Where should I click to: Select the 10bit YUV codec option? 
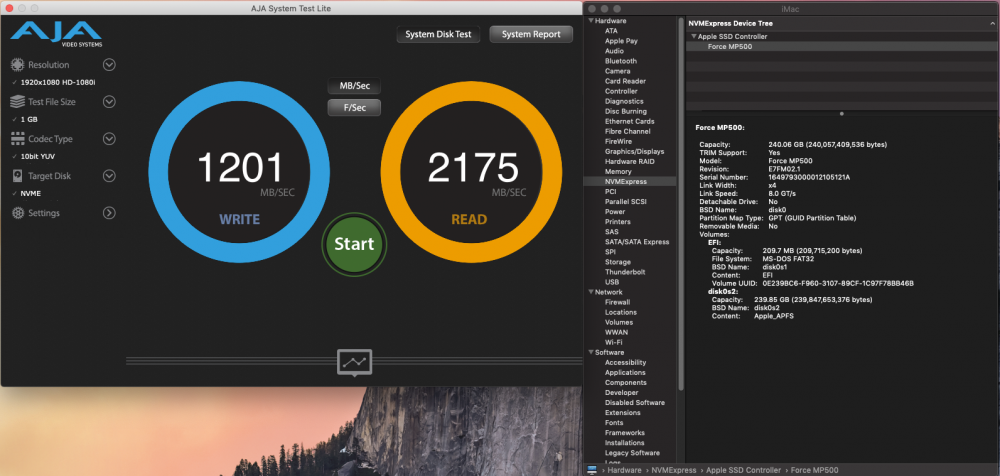coord(38,157)
